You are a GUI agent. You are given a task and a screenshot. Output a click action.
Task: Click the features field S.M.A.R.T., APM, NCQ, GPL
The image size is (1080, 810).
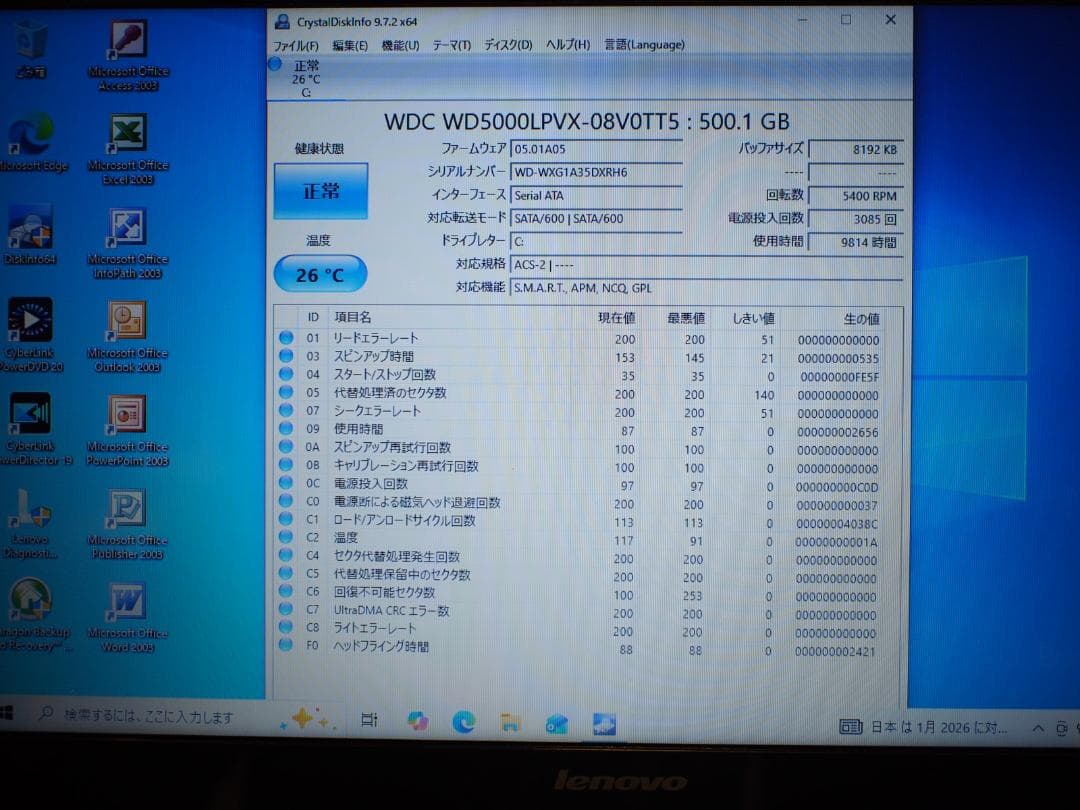tap(706, 288)
